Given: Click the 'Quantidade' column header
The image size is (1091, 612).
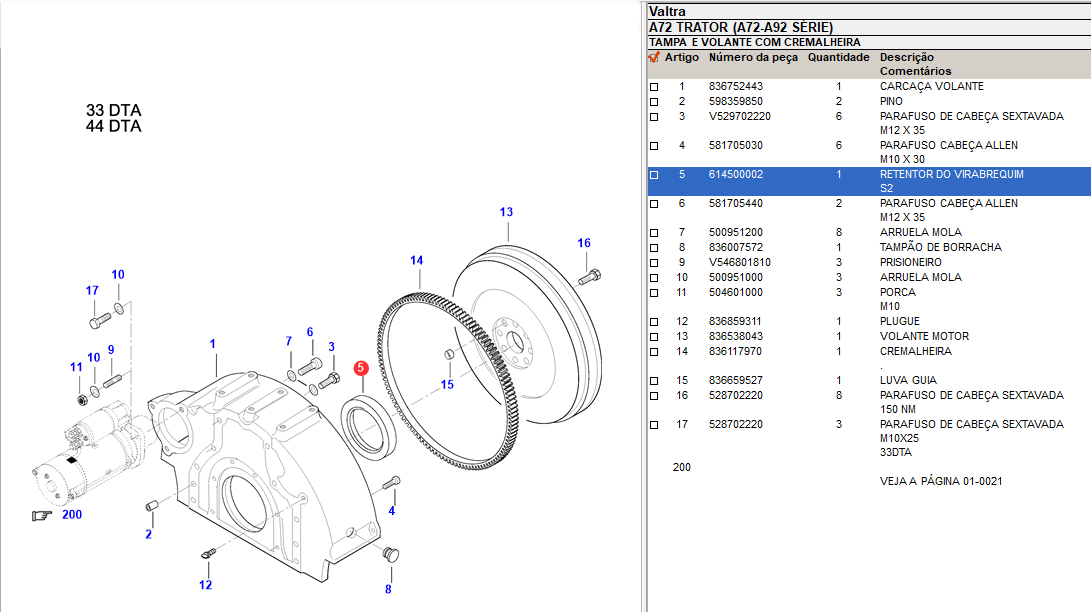Looking at the screenshot, I should tap(838, 58).
